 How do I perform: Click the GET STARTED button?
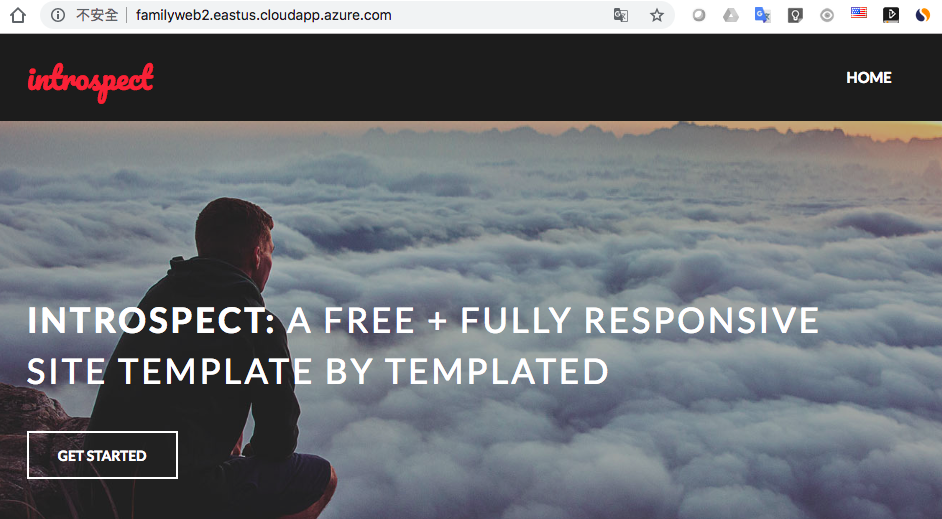[102, 455]
